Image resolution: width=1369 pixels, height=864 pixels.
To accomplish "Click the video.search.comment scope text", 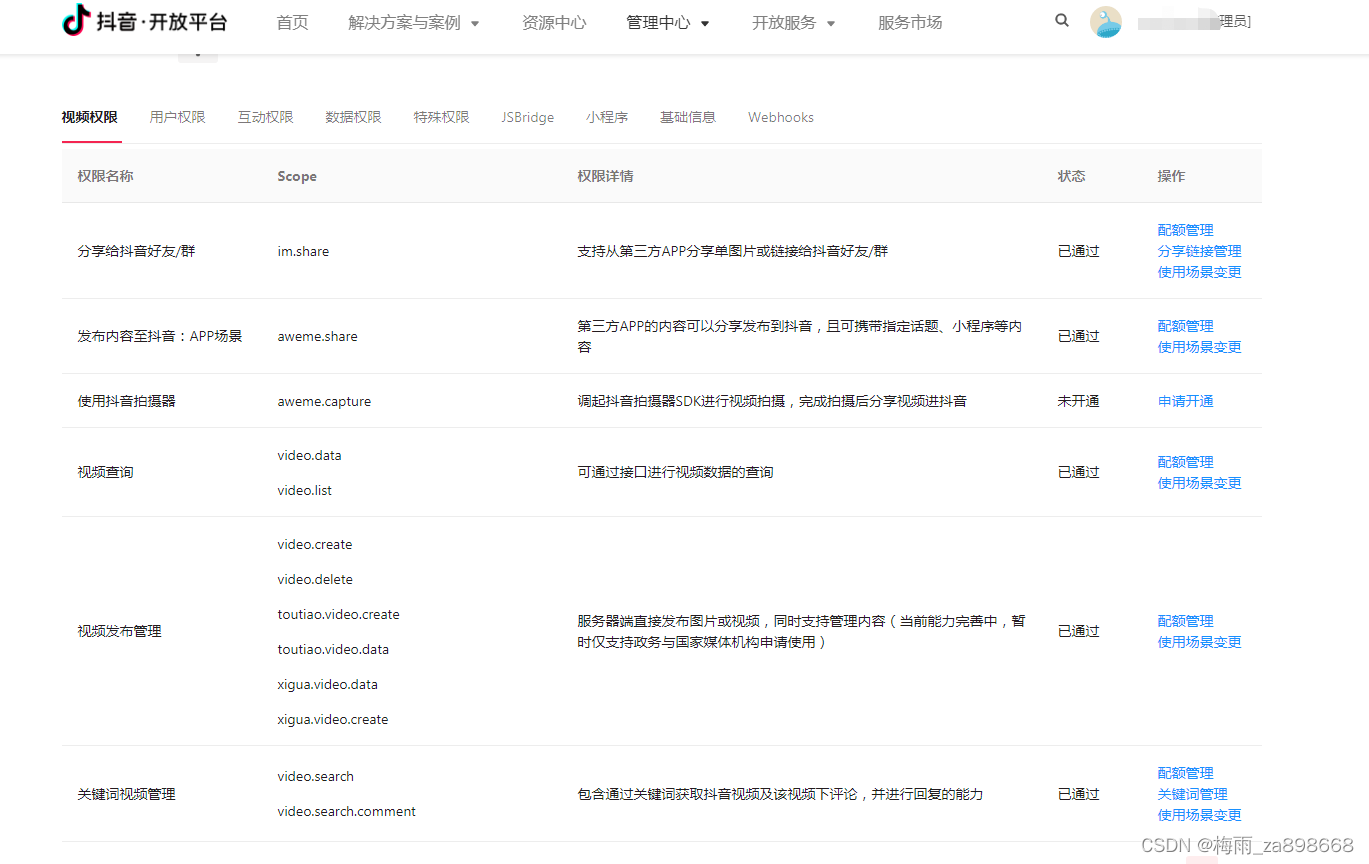I will [x=346, y=811].
